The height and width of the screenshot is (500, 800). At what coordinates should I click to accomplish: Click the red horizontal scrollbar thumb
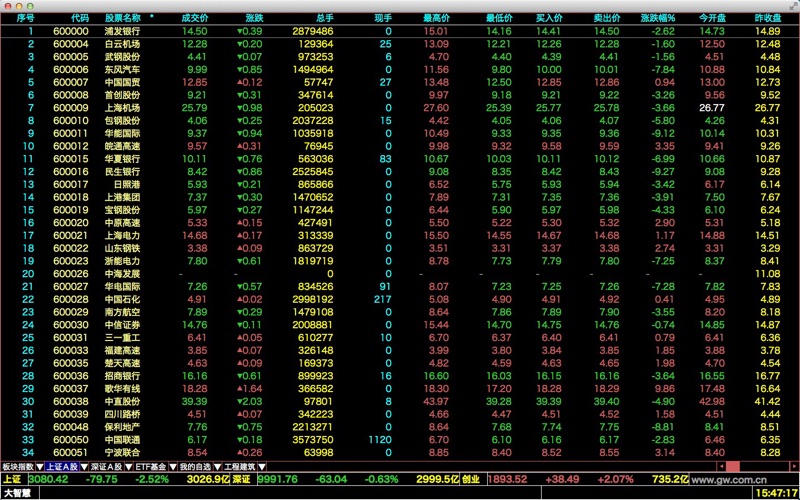[x=733, y=466]
